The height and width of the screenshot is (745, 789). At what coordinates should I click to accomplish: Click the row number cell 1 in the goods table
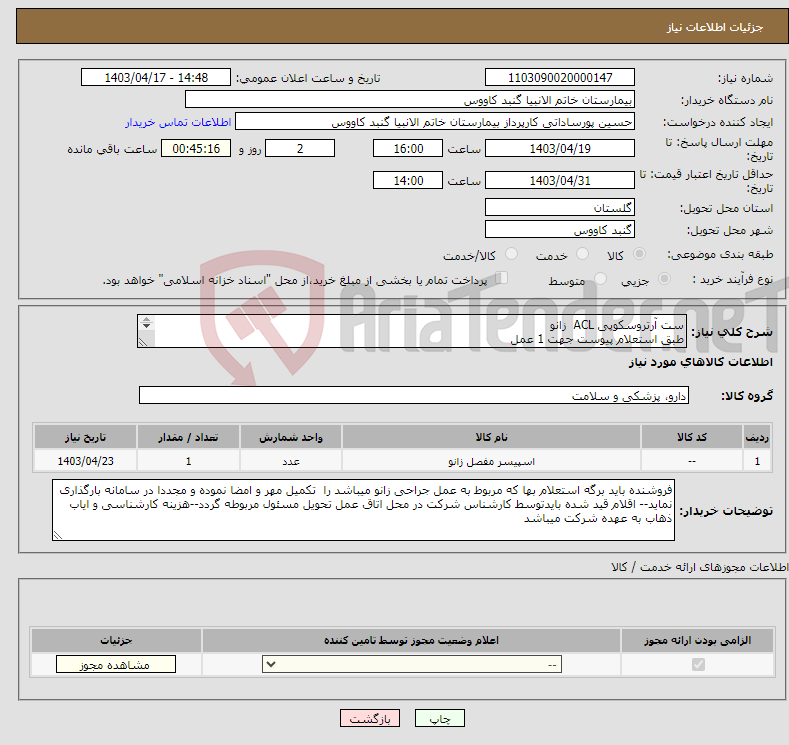coord(757,461)
